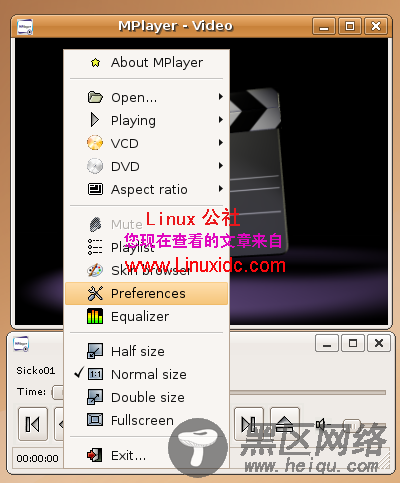The image size is (400, 483).
Task: Open the Preferences menu entry
Action: [x=146, y=293]
